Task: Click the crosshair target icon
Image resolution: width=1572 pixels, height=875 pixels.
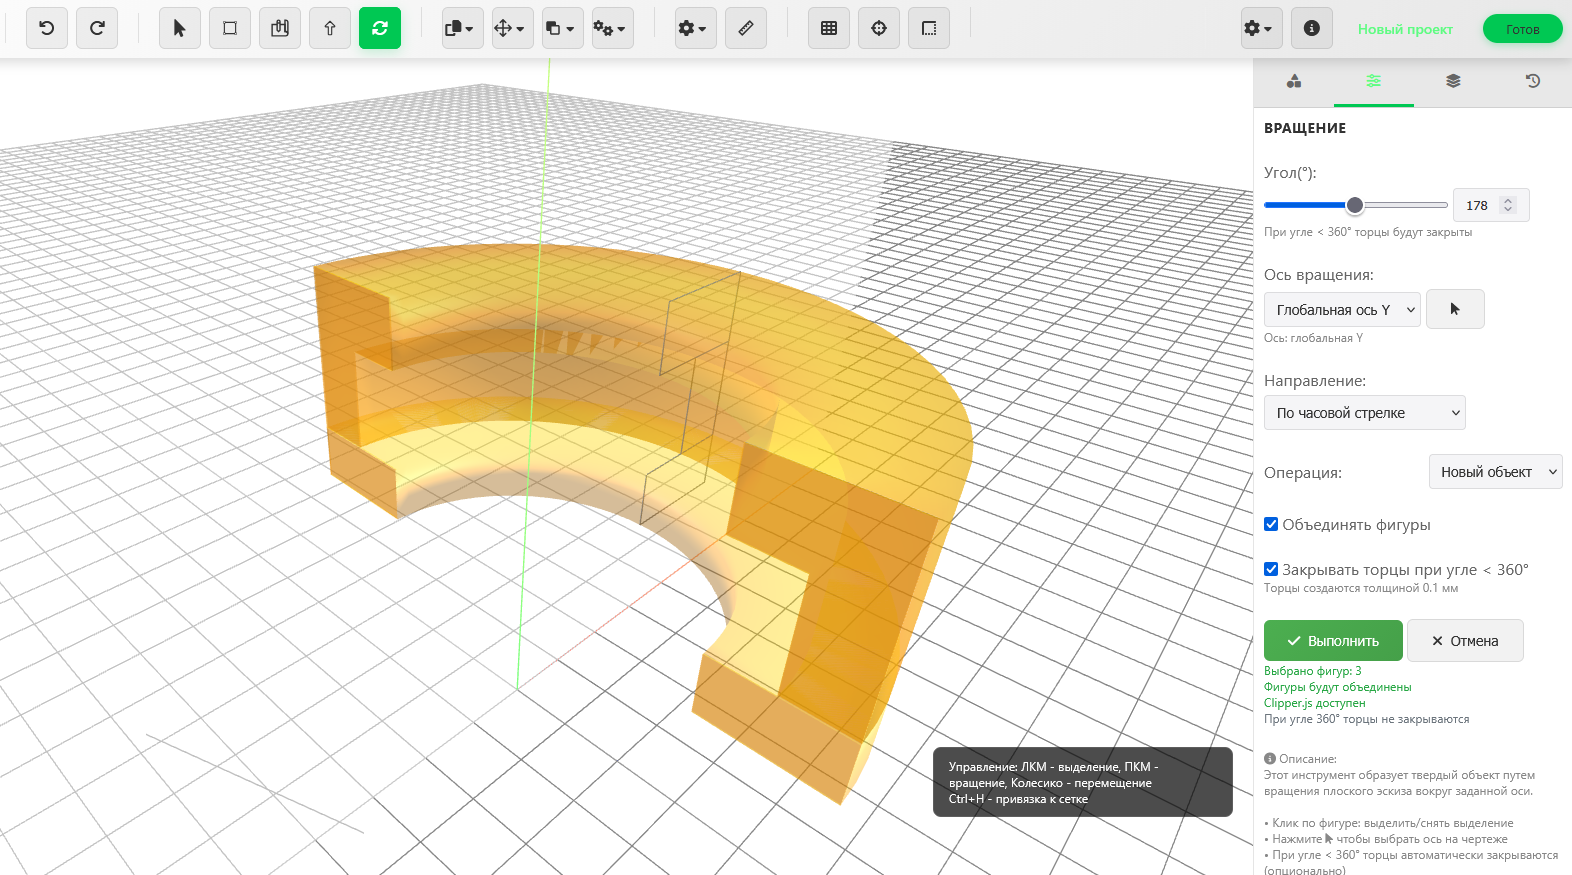Action: [879, 28]
